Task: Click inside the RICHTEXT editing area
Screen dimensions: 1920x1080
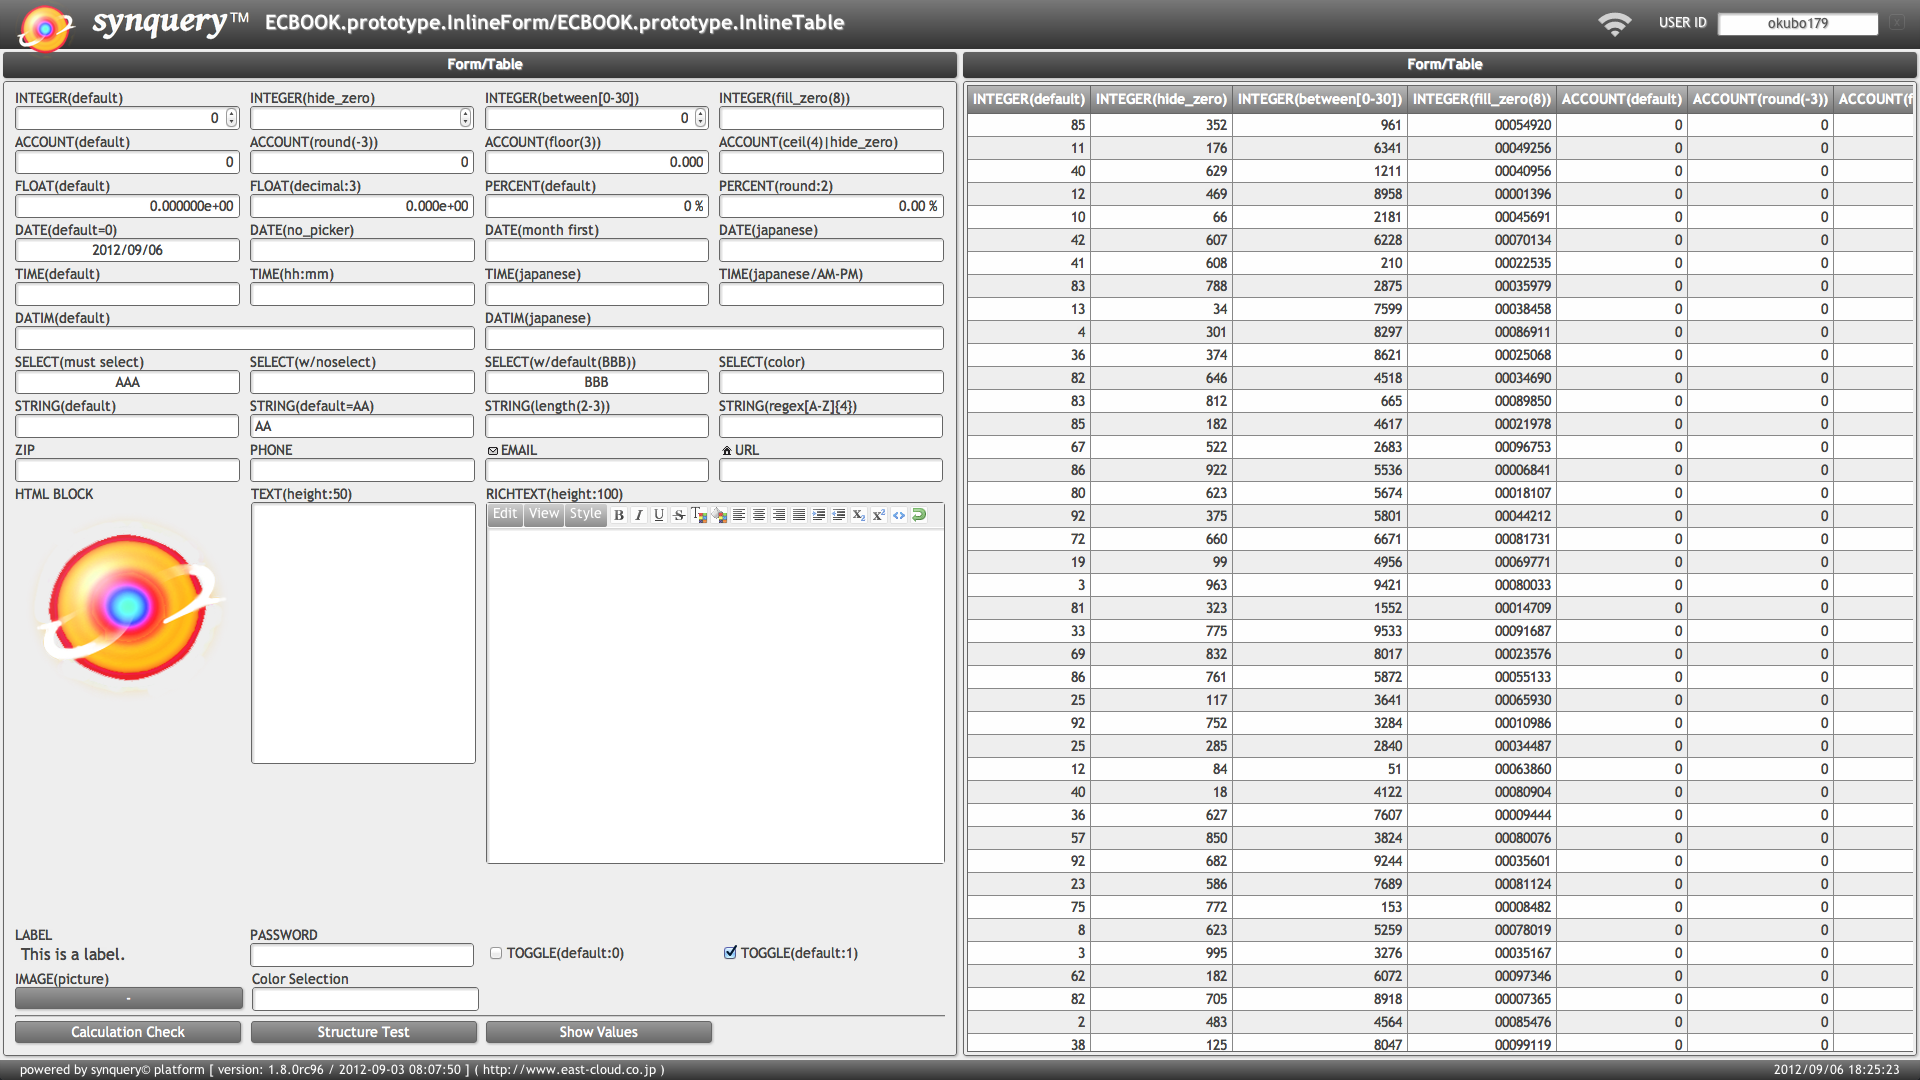Action: (715, 695)
